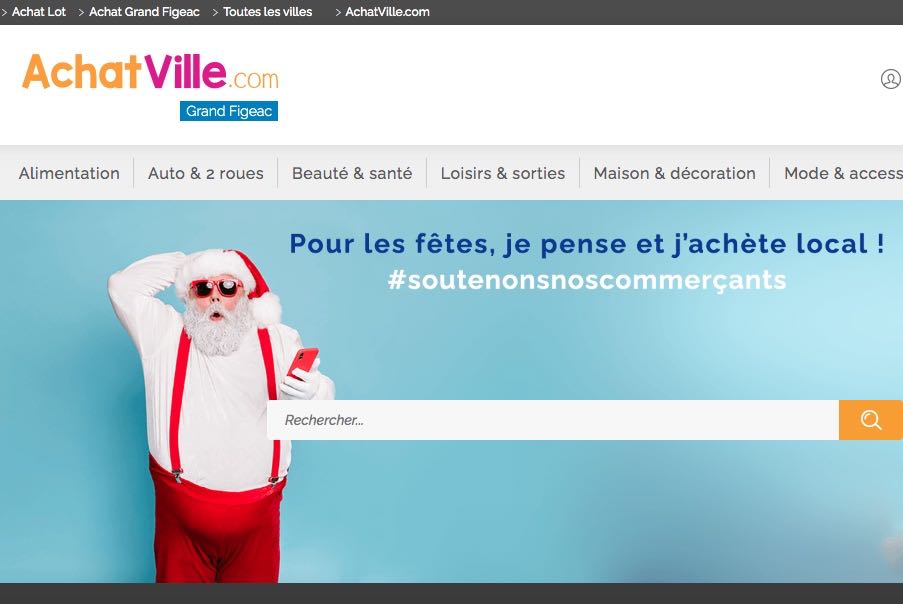Open the Alimentation category menu
Screen dimensions: 903x604
click(x=69, y=173)
